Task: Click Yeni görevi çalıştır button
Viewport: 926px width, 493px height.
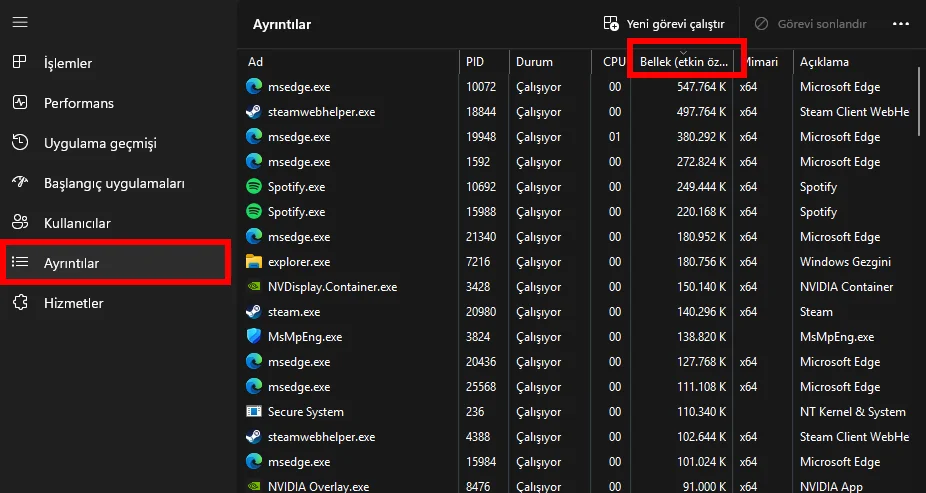Action: pos(664,24)
